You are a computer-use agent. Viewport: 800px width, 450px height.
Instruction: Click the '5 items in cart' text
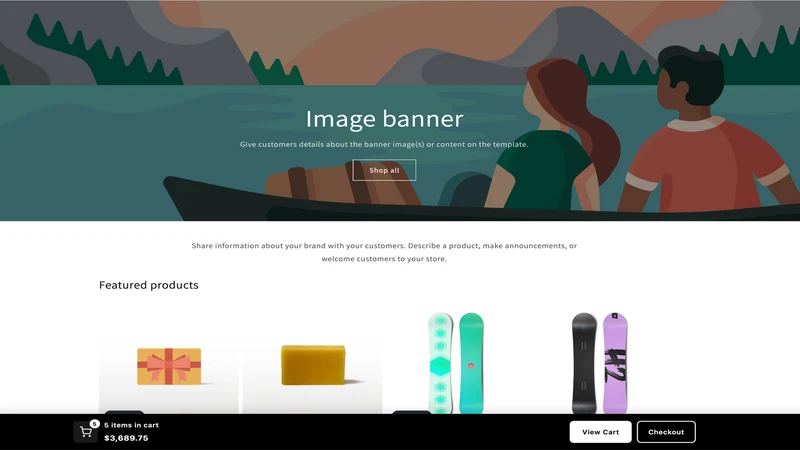pos(131,425)
